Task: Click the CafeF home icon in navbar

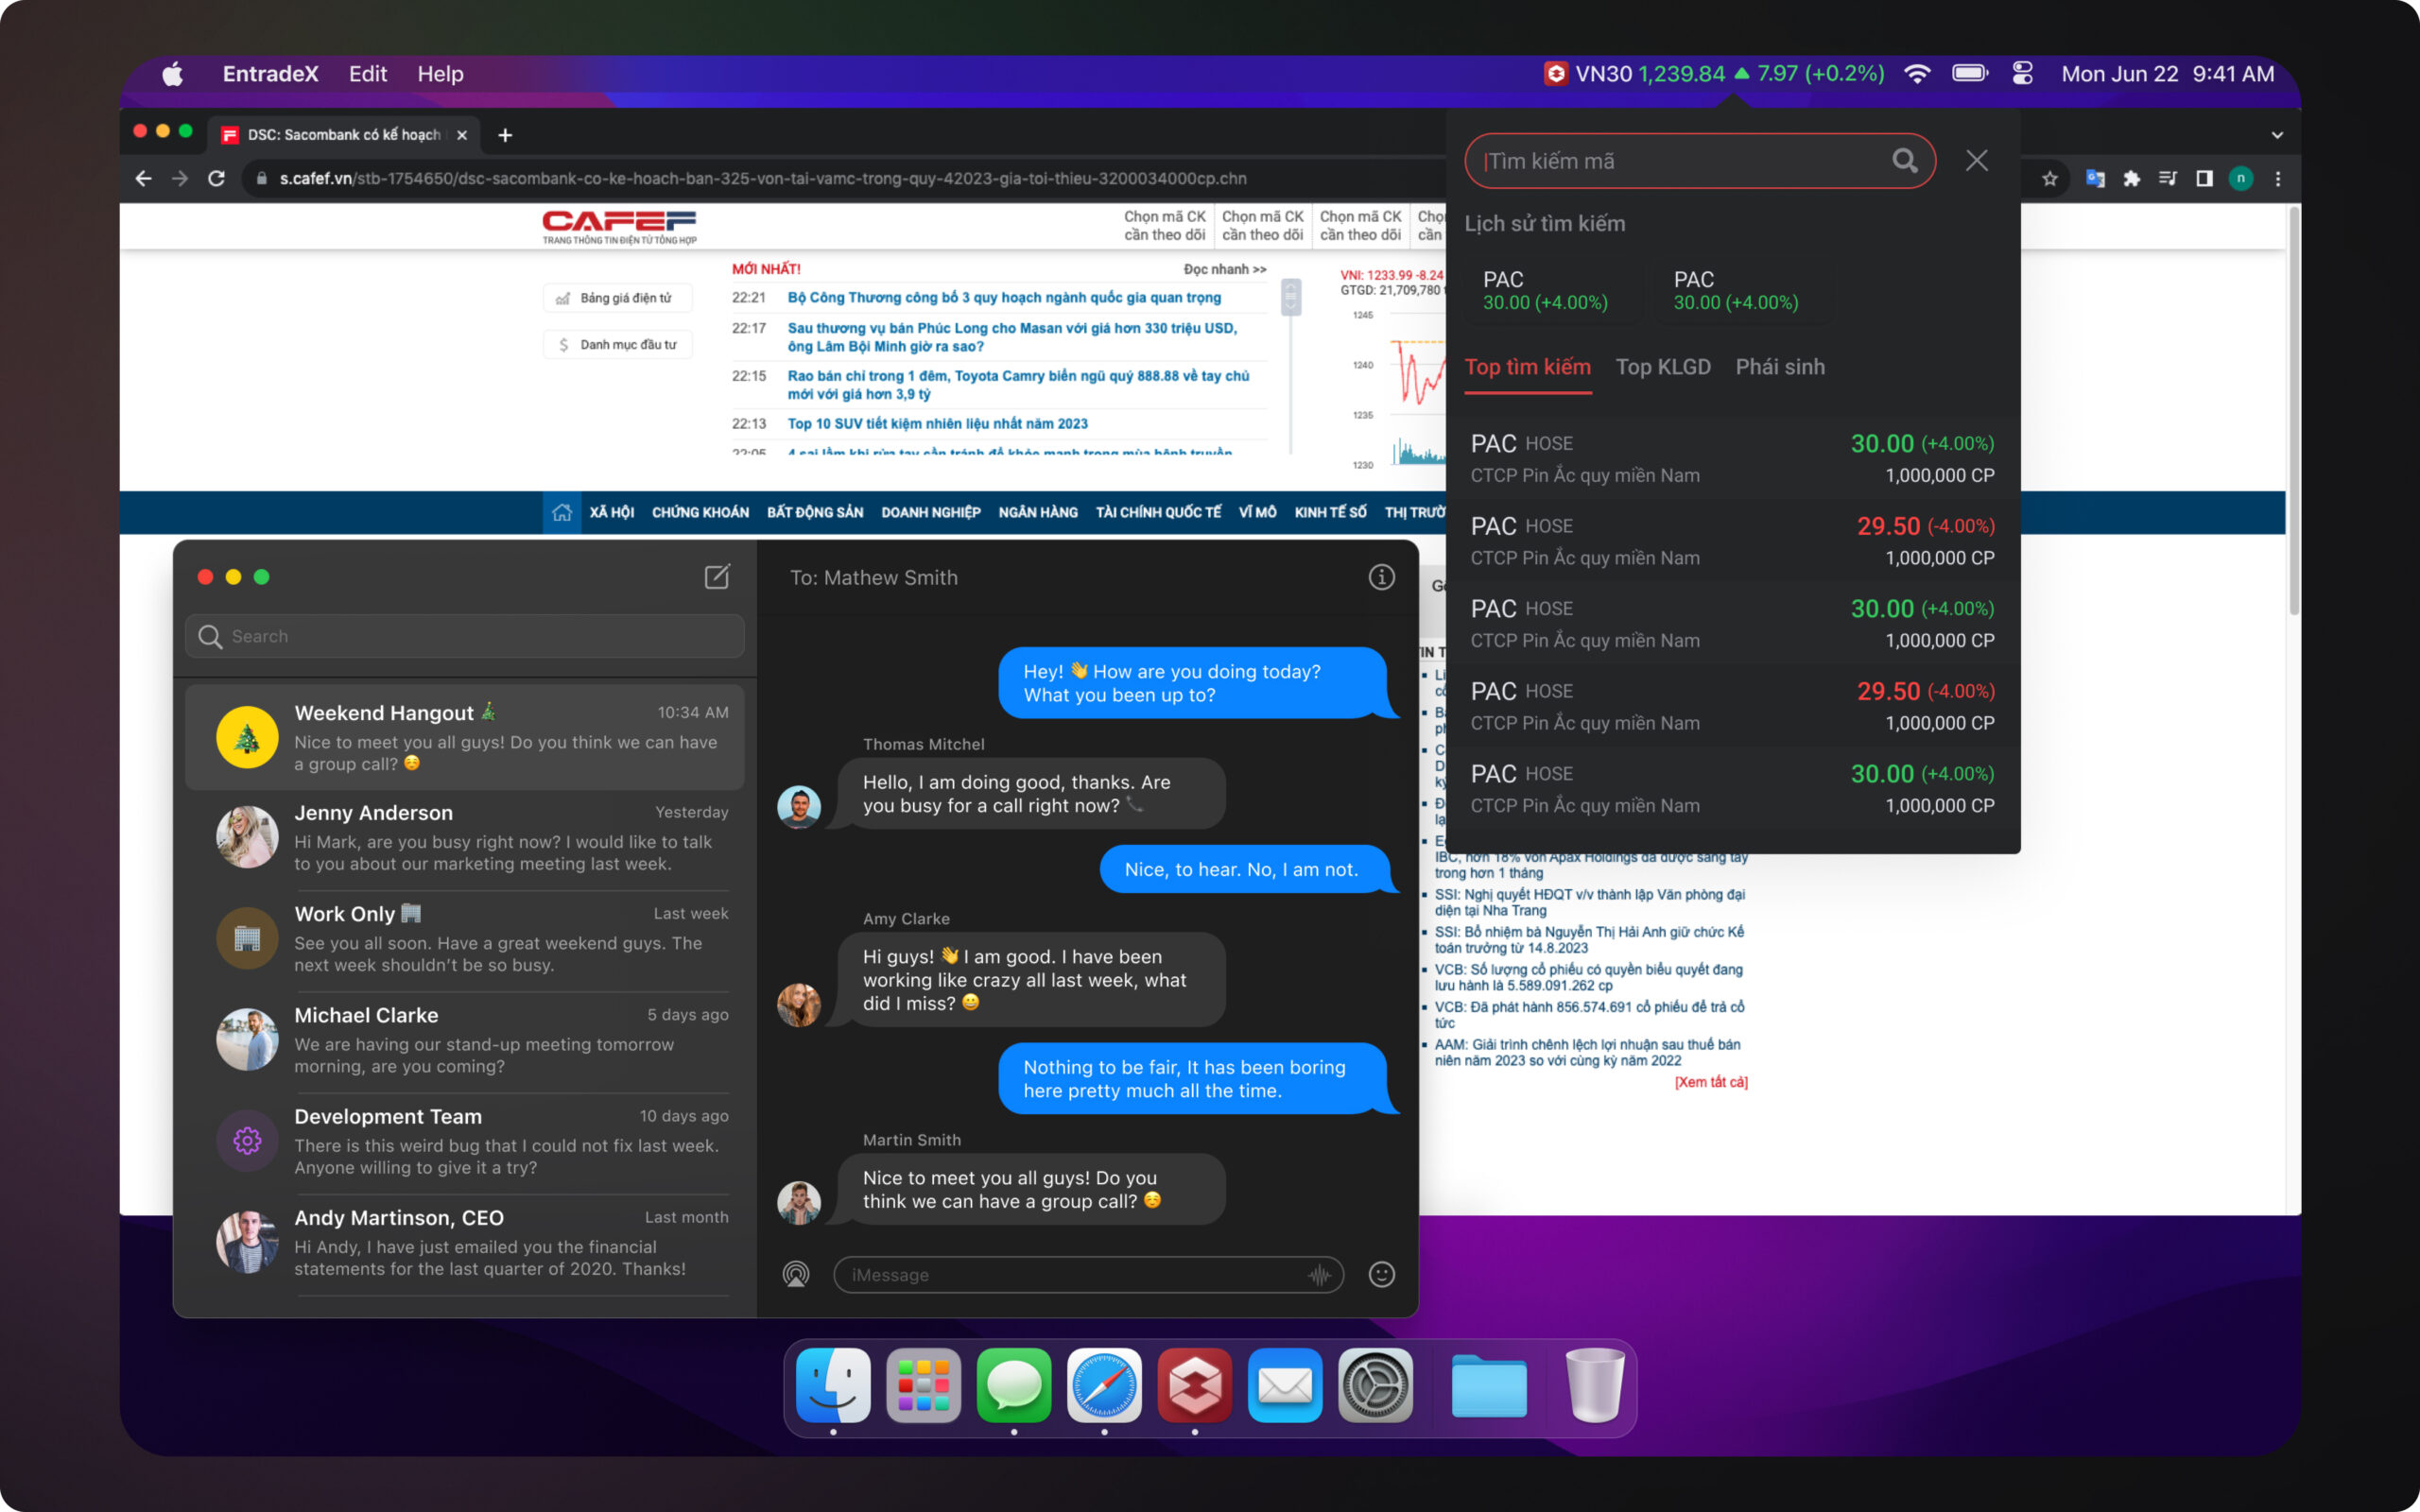Action: point(562,512)
